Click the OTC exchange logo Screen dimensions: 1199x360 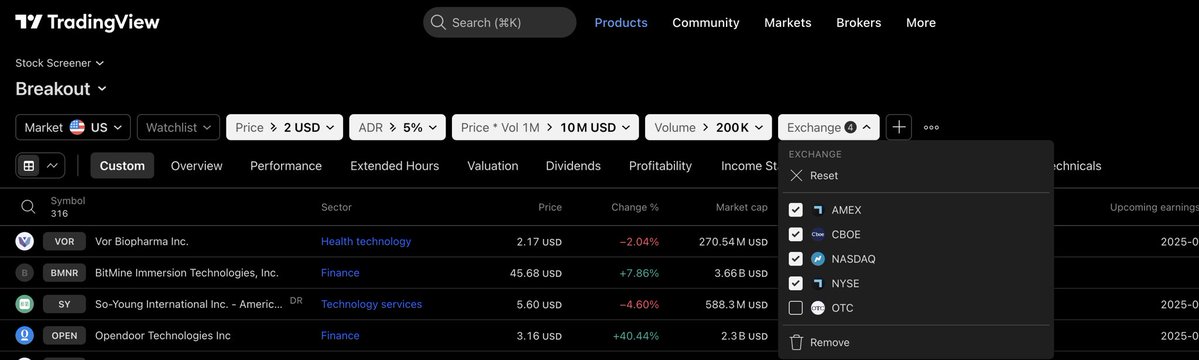818,308
